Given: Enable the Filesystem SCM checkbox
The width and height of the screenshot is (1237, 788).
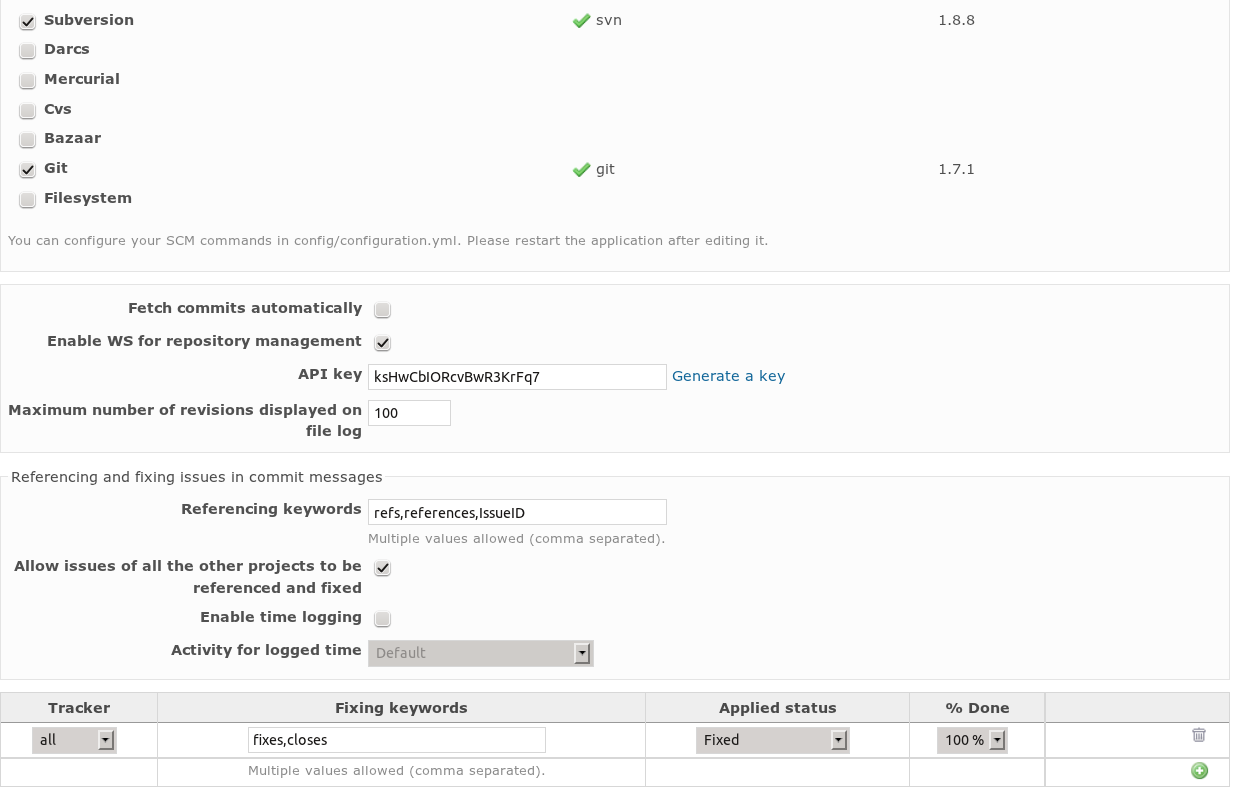Looking at the screenshot, I should pos(28,199).
